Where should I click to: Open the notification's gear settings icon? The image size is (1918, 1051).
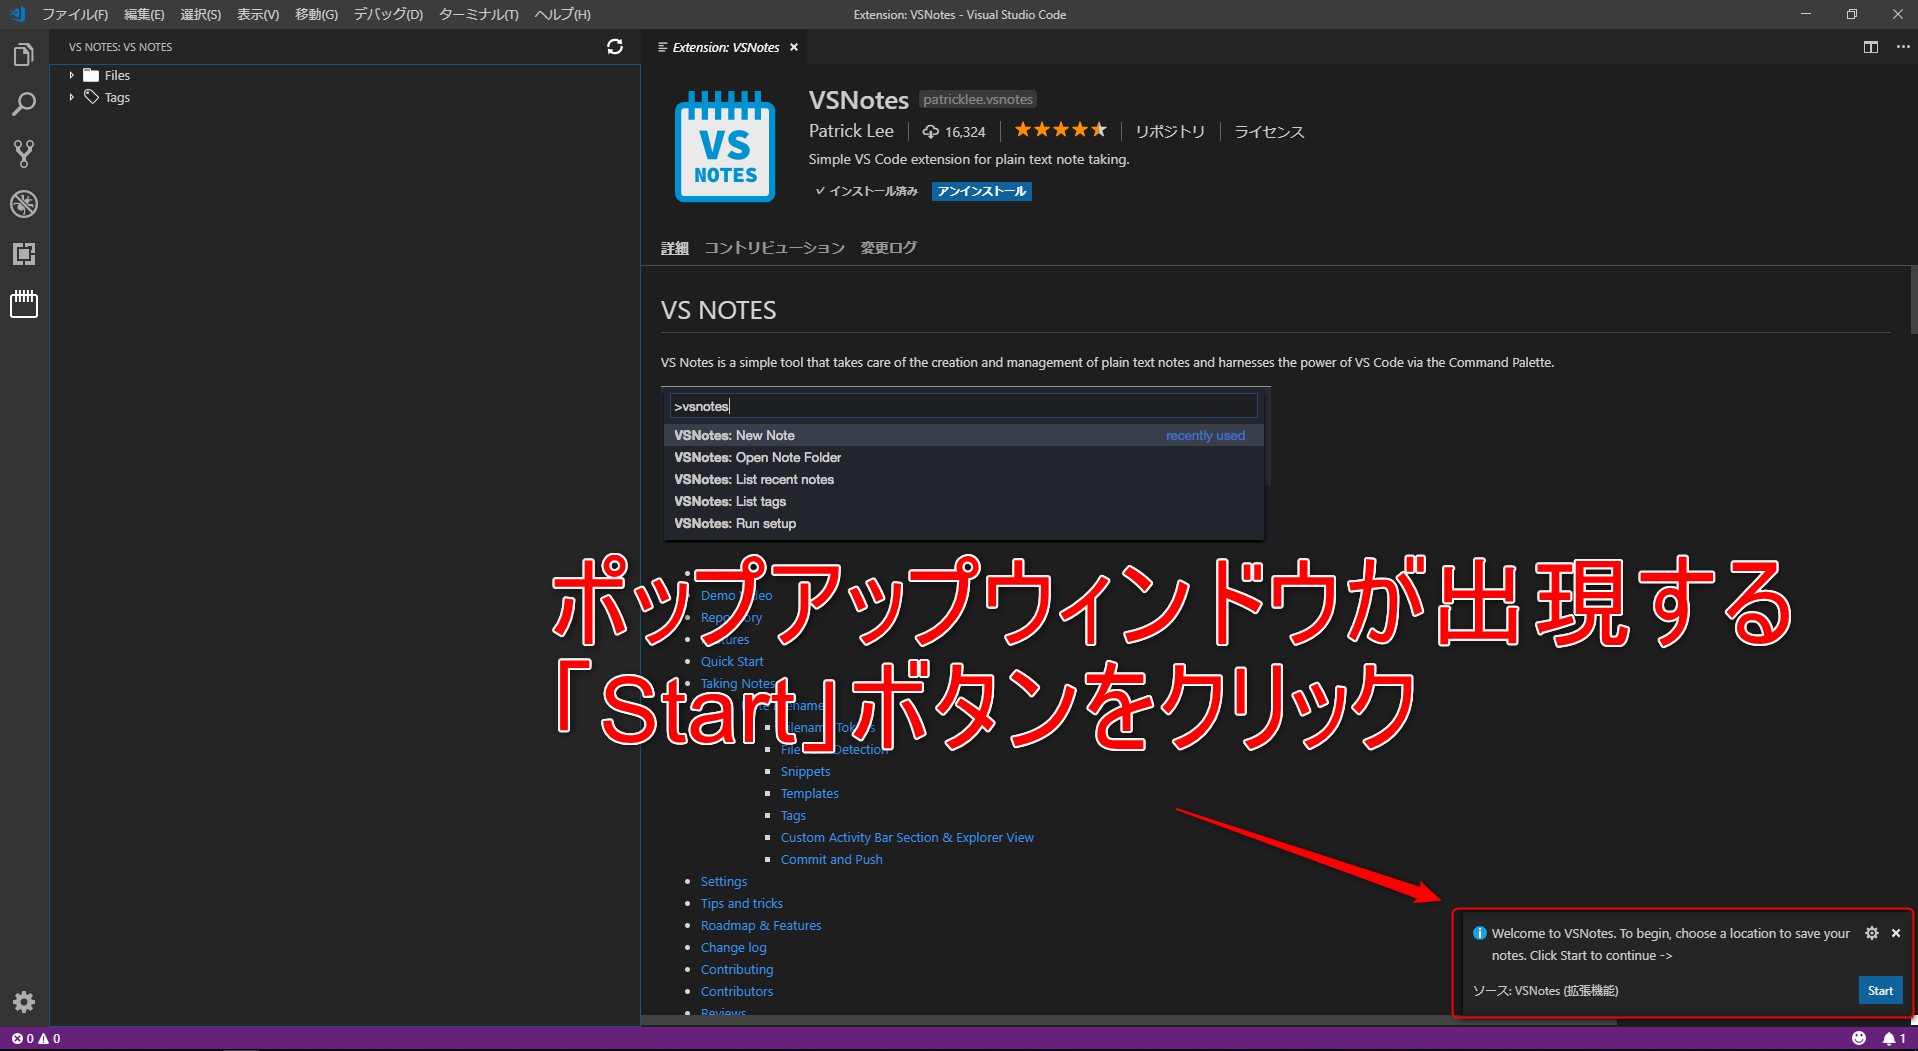pyautogui.click(x=1872, y=933)
